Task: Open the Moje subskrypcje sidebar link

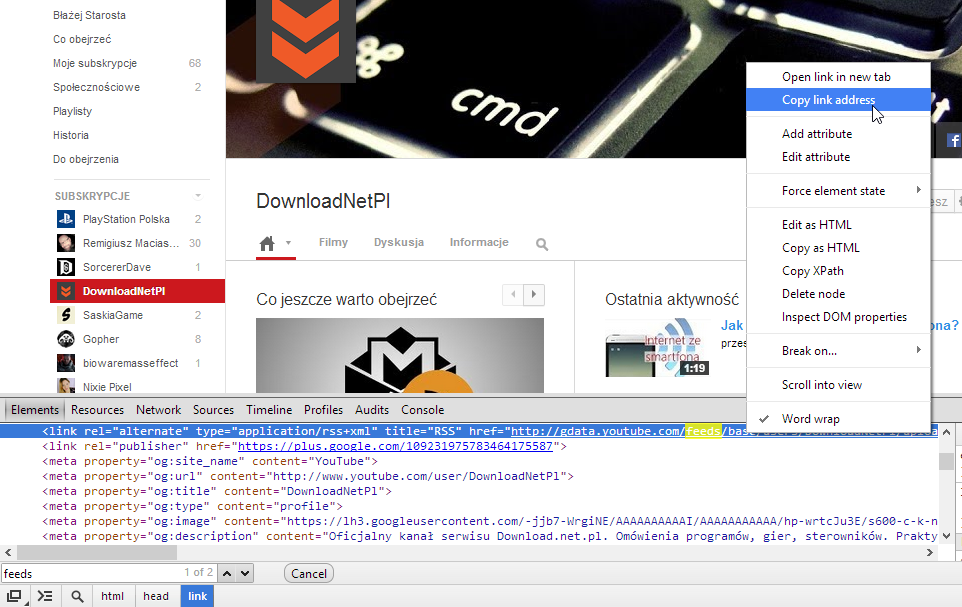Action: tap(95, 63)
